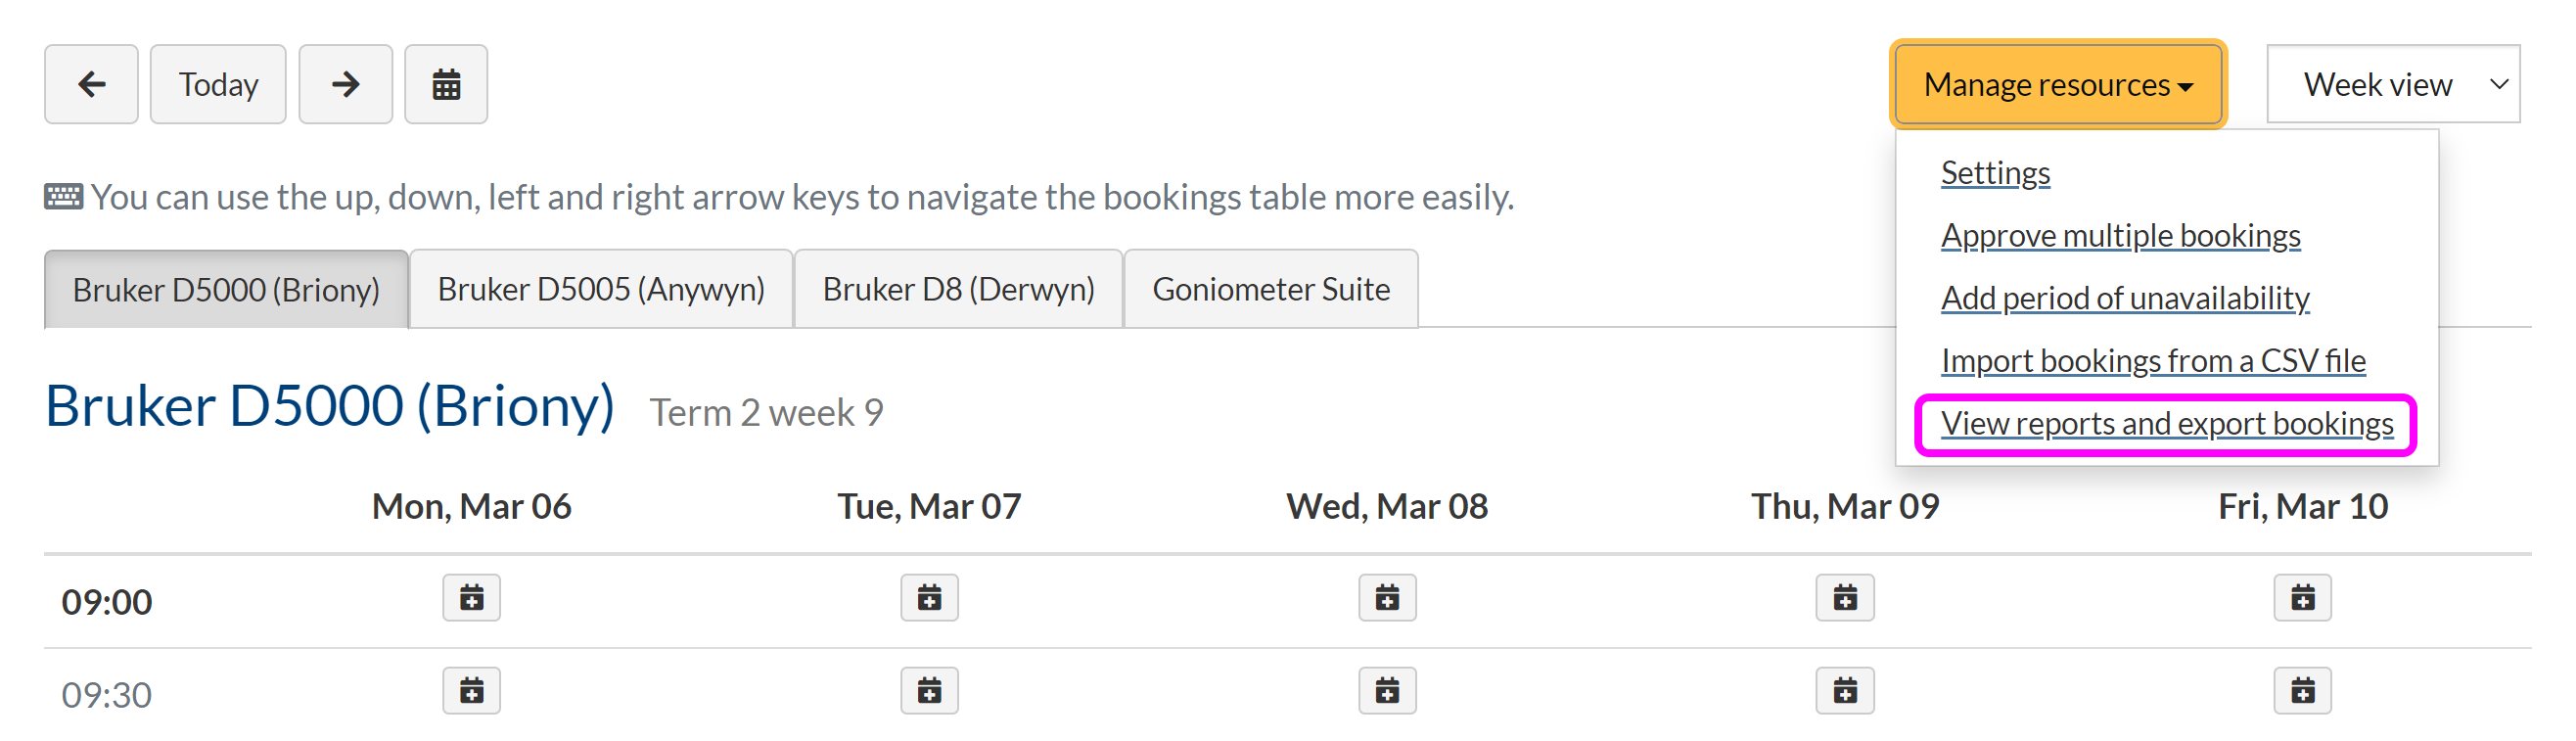Click Add period of unavailability
The image size is (2576, 741).
click(x=2125, y=298)
